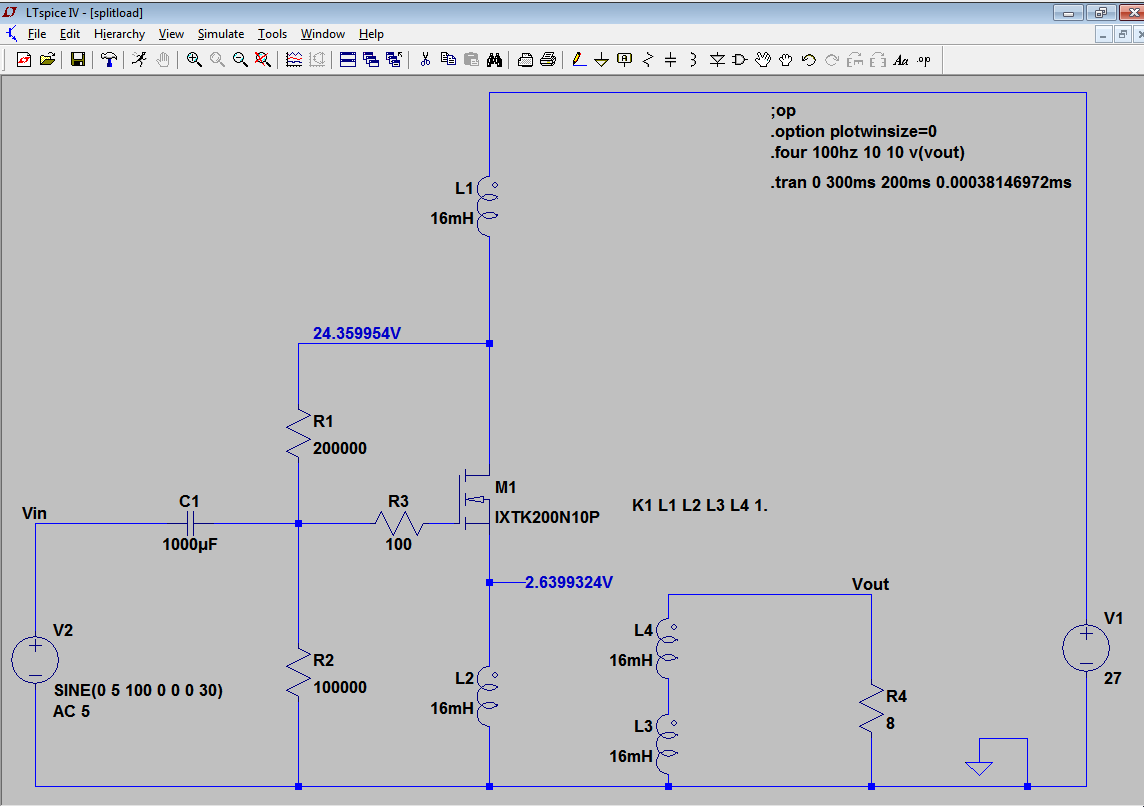The image size is (1144, 807).
Task: Place a Diode from toolbar
Action: coord(717,60)
